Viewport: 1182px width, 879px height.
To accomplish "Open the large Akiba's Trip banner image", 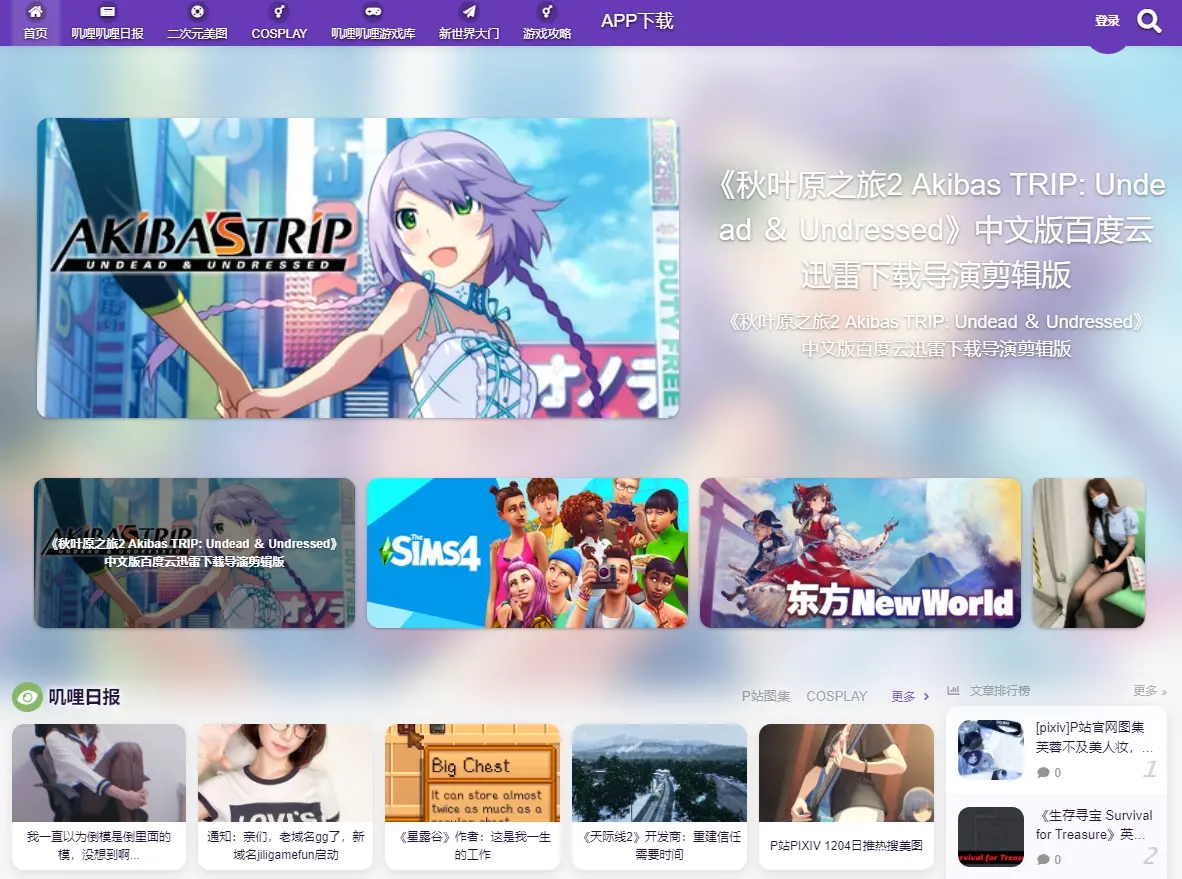I will coord(358,268).
